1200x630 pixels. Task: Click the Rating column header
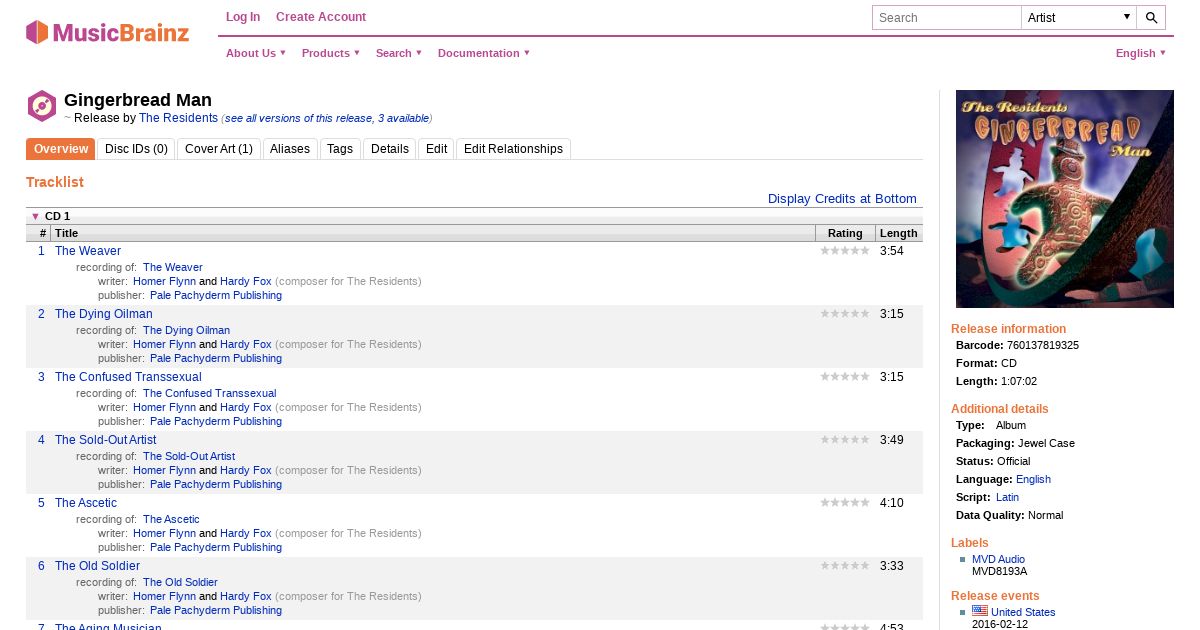[845, 233]
